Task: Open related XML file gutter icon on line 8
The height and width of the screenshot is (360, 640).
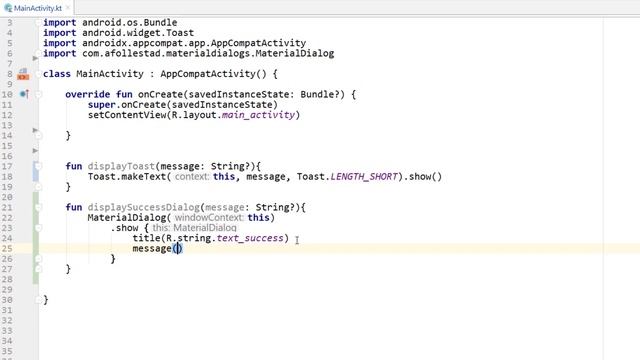Action: 23,74
